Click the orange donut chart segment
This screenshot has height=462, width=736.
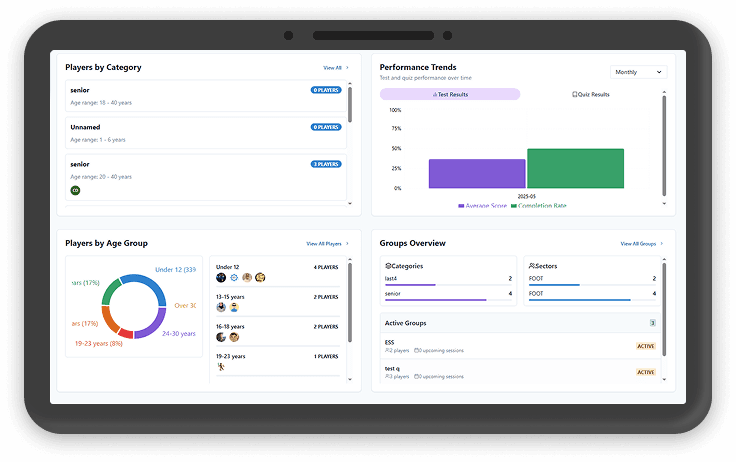[109, 320]
